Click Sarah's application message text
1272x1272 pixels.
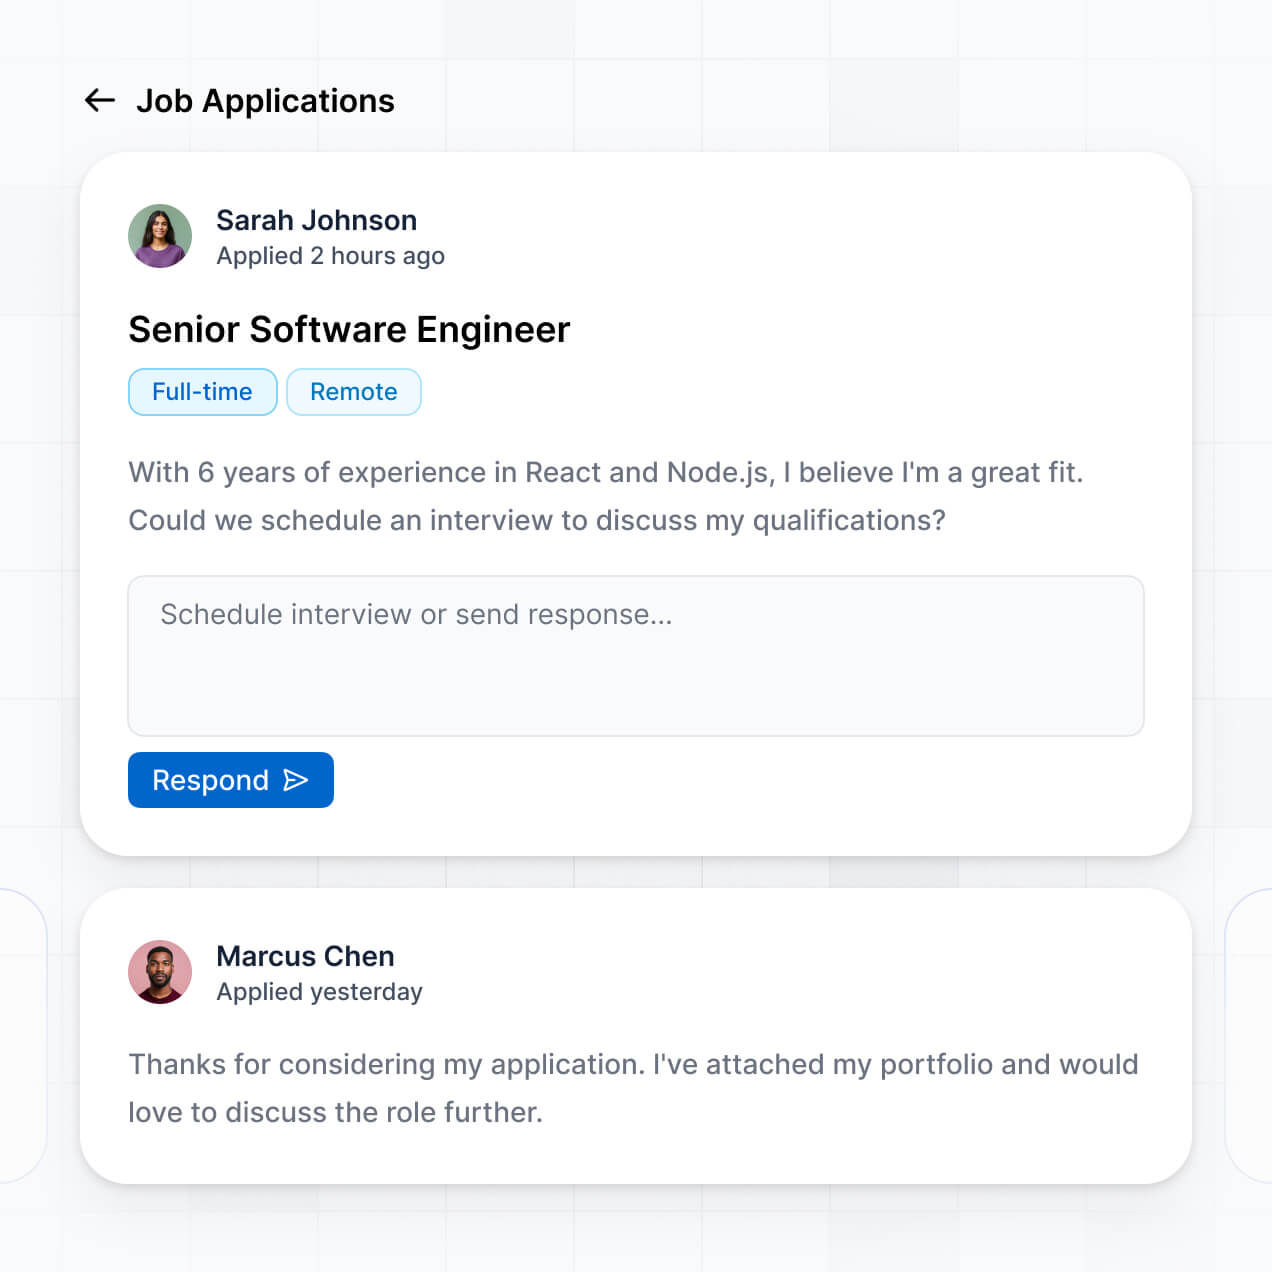coord(605,496)
